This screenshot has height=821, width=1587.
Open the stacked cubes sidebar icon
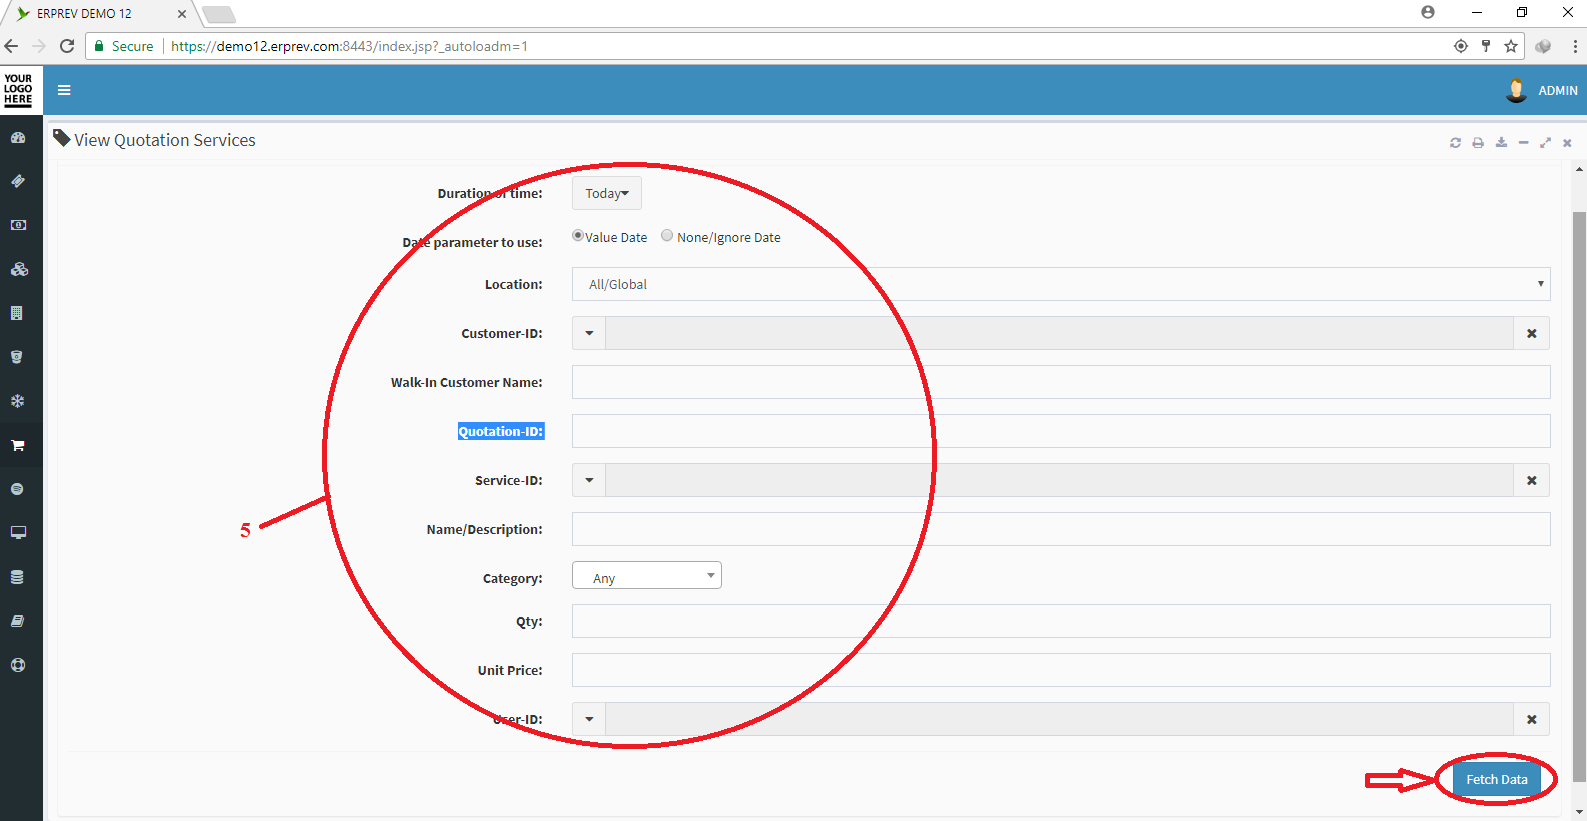(18, 269)
